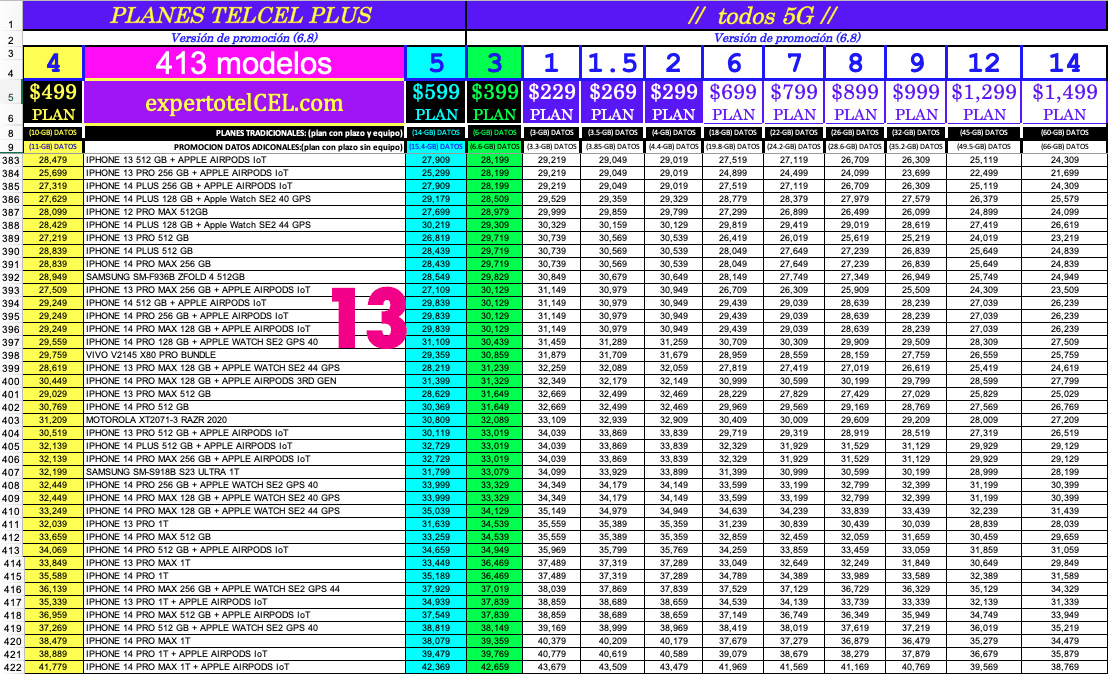Select the yellow plan number '4' cell
1108x674 pixels.
pos(53,64)
